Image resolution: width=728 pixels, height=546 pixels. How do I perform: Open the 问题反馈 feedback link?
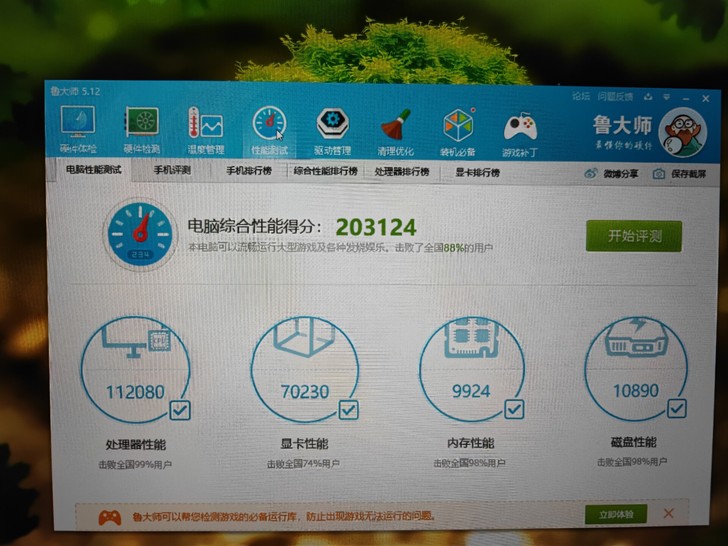click(615, 97)
